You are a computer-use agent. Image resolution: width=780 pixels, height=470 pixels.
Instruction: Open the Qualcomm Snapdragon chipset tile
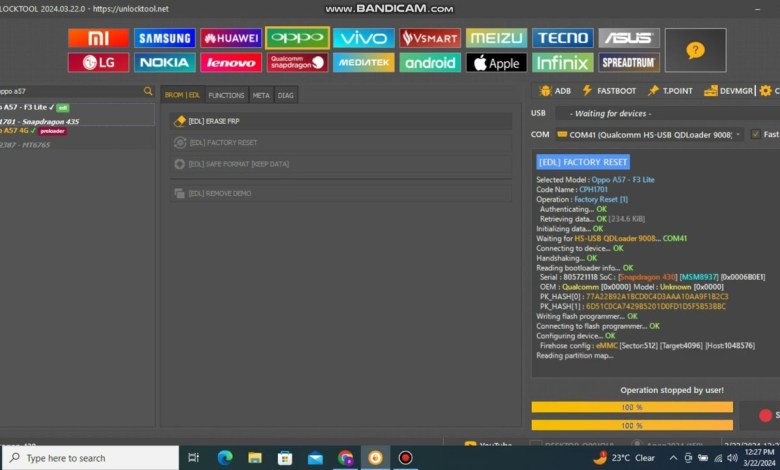click(x=297, y=63)
